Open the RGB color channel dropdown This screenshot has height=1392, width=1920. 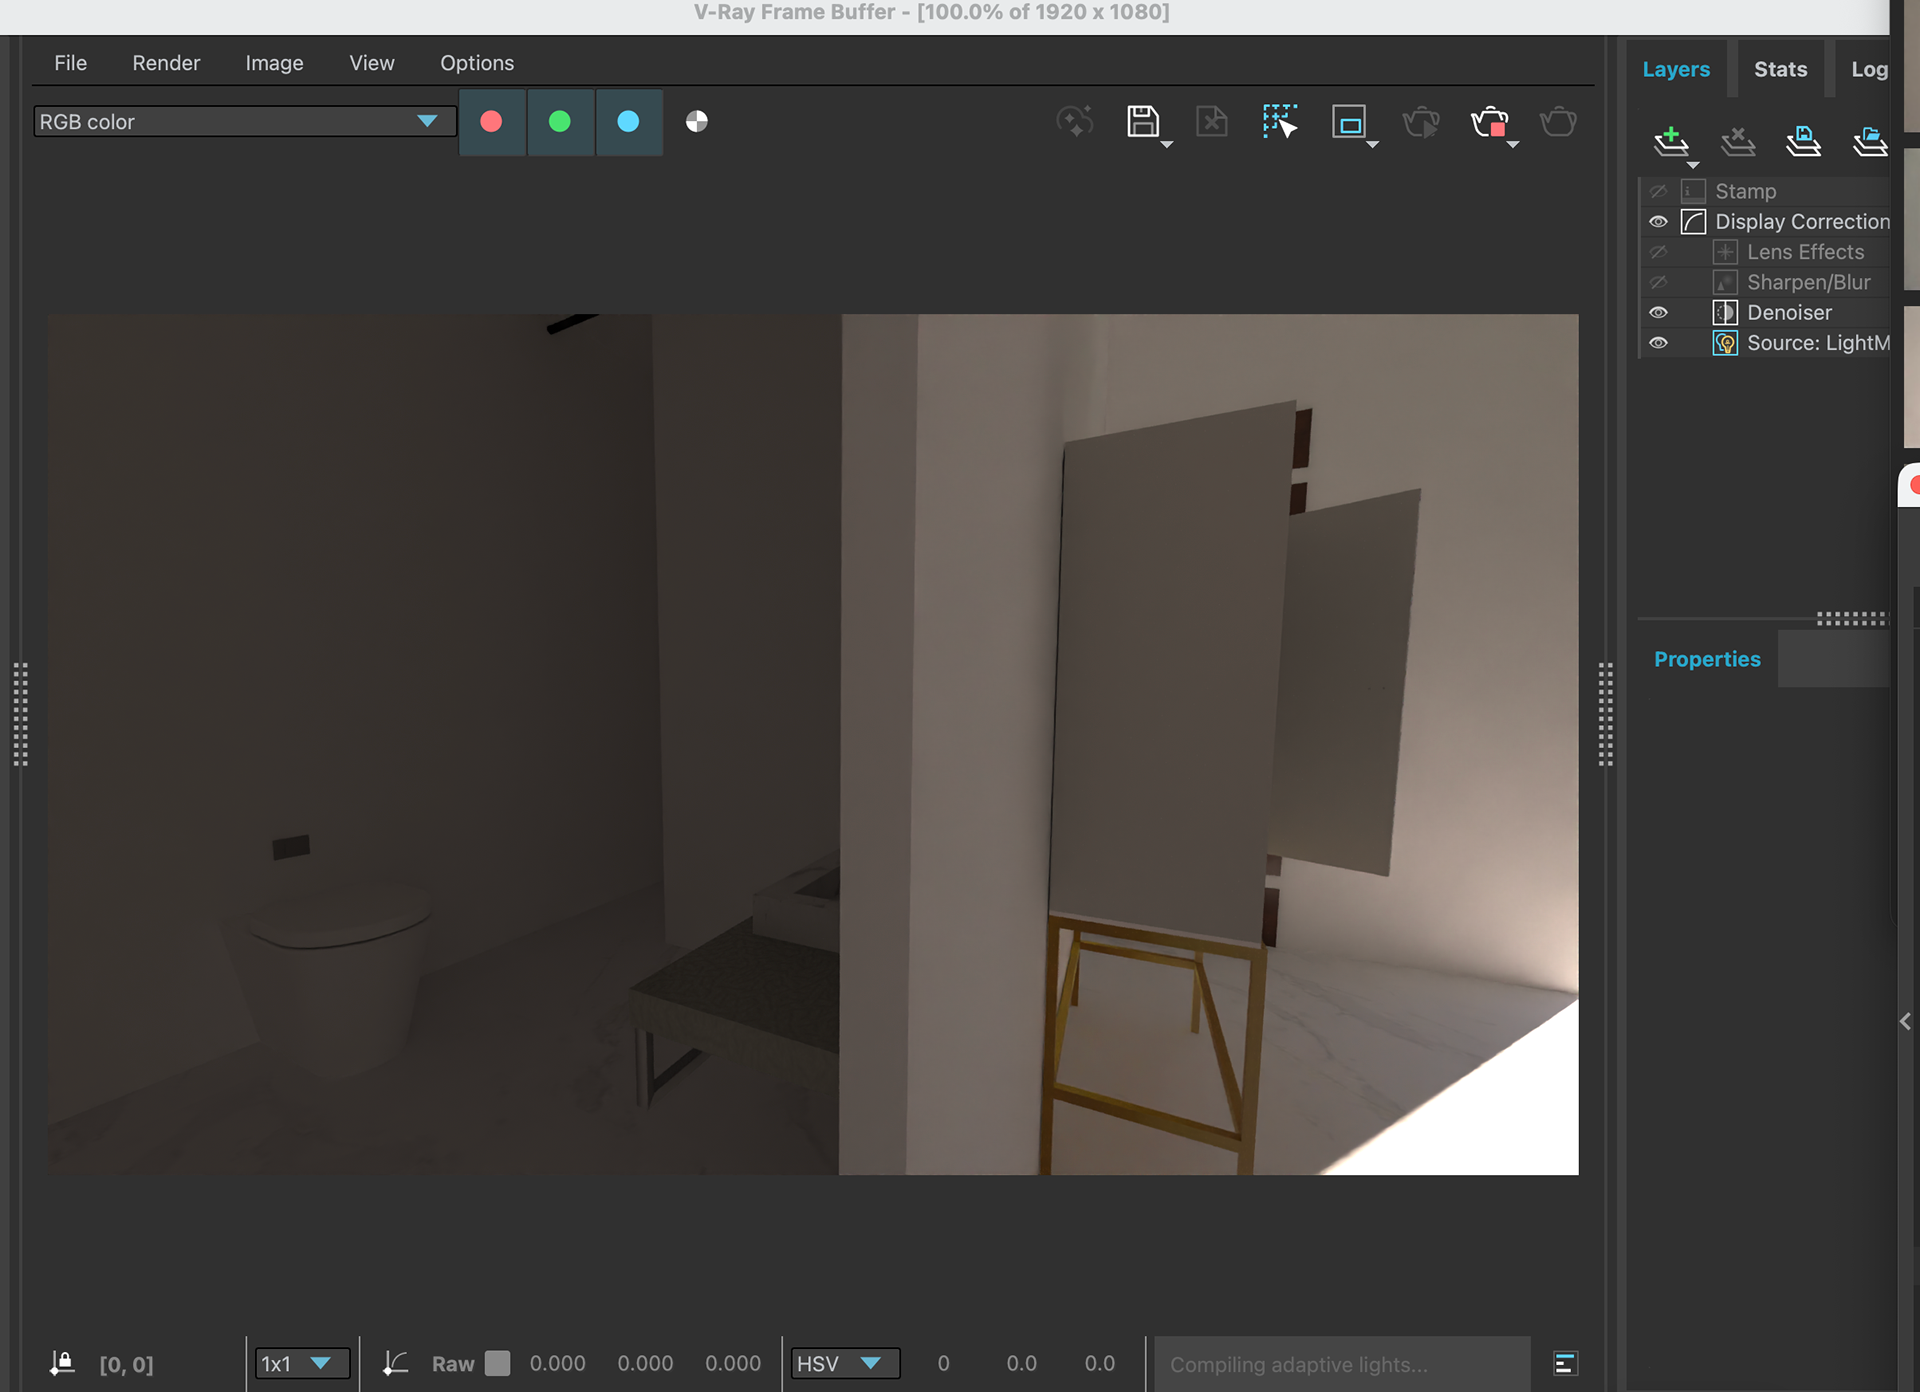[x=244, y=122]
